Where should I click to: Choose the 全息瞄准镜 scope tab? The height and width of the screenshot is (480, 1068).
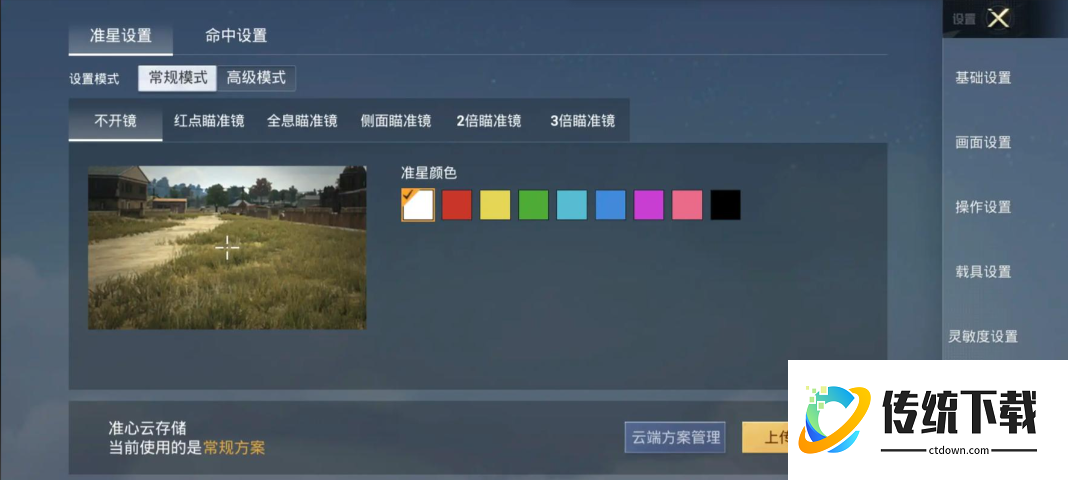302,121
